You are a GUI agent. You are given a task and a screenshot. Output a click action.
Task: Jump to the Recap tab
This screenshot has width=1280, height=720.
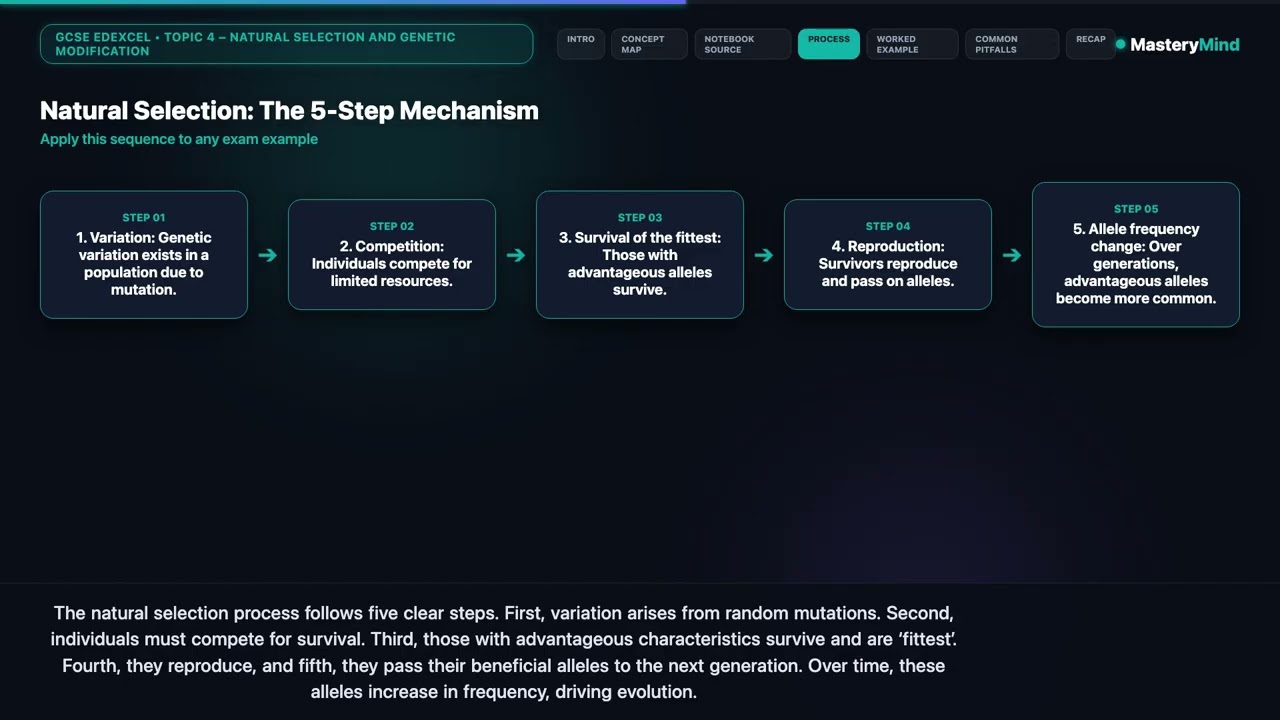coord(1090,44)
